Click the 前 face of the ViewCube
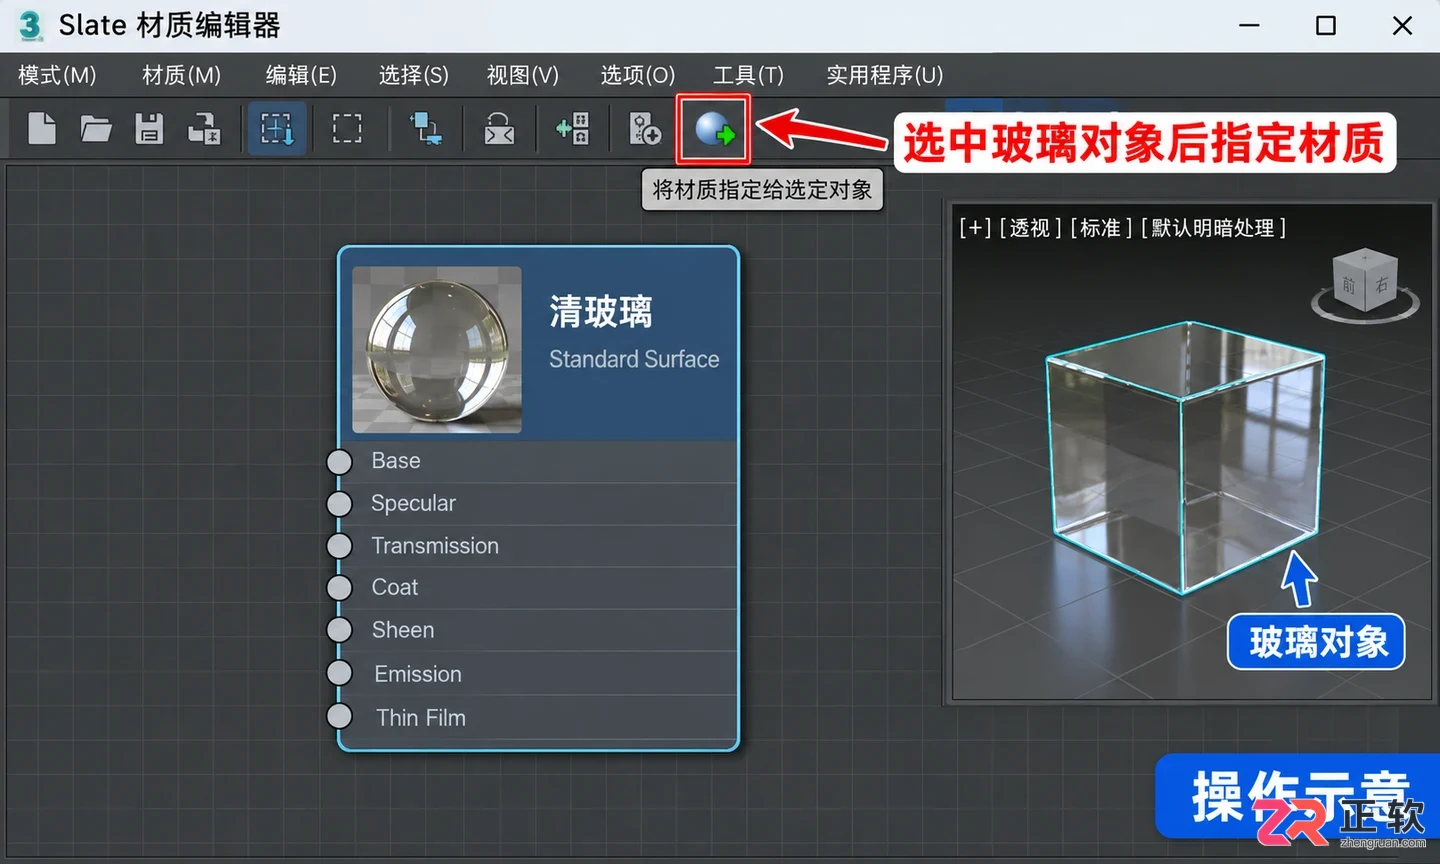This screenshot has height=864, width=1440. click(x=1349, y=285)
